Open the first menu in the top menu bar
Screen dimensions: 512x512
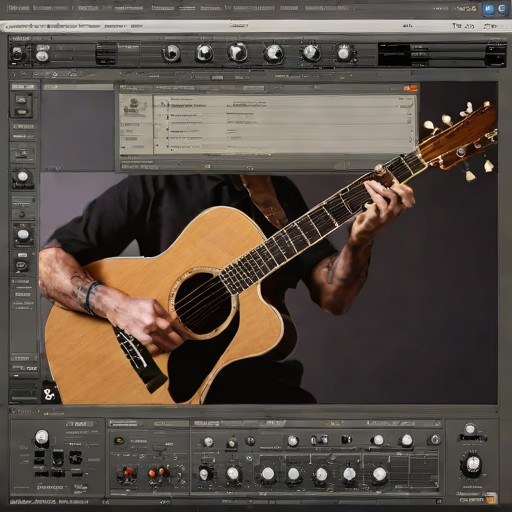18,8
